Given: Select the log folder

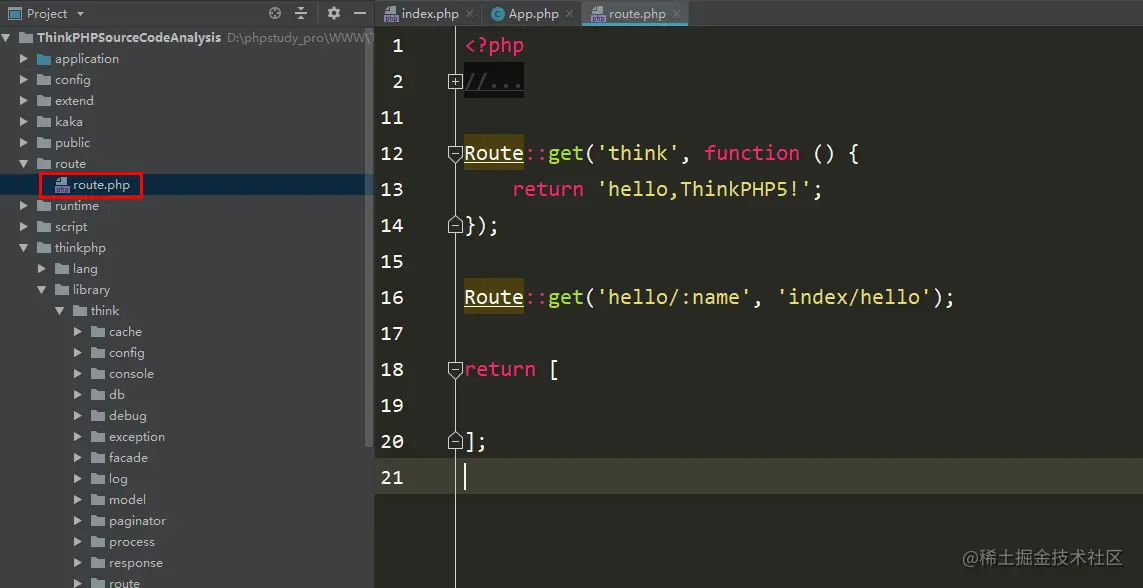Looking at the screenshot, I should click(109, 479).
